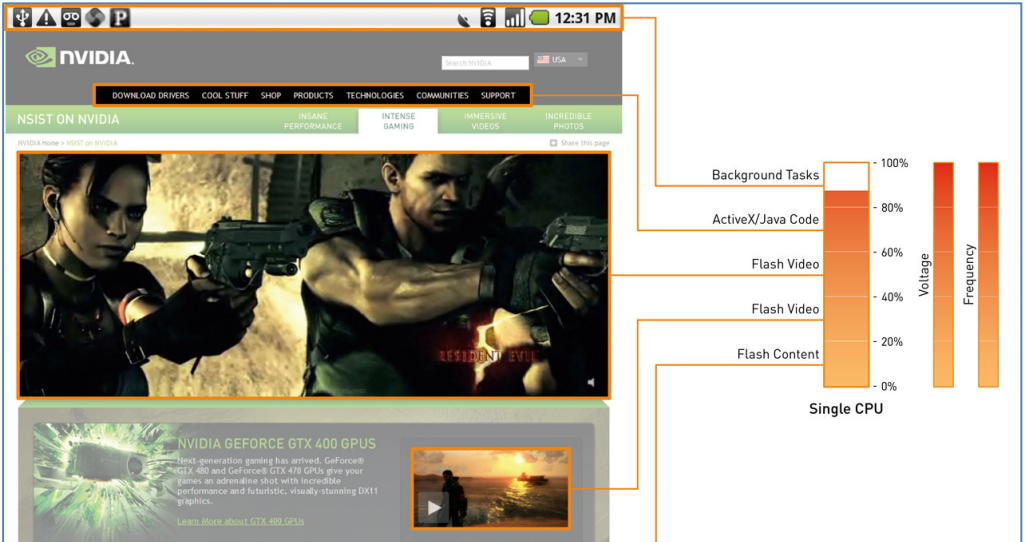Tap the warning triangle notification icon
The image size is (1025, 542).
[46, 18]
